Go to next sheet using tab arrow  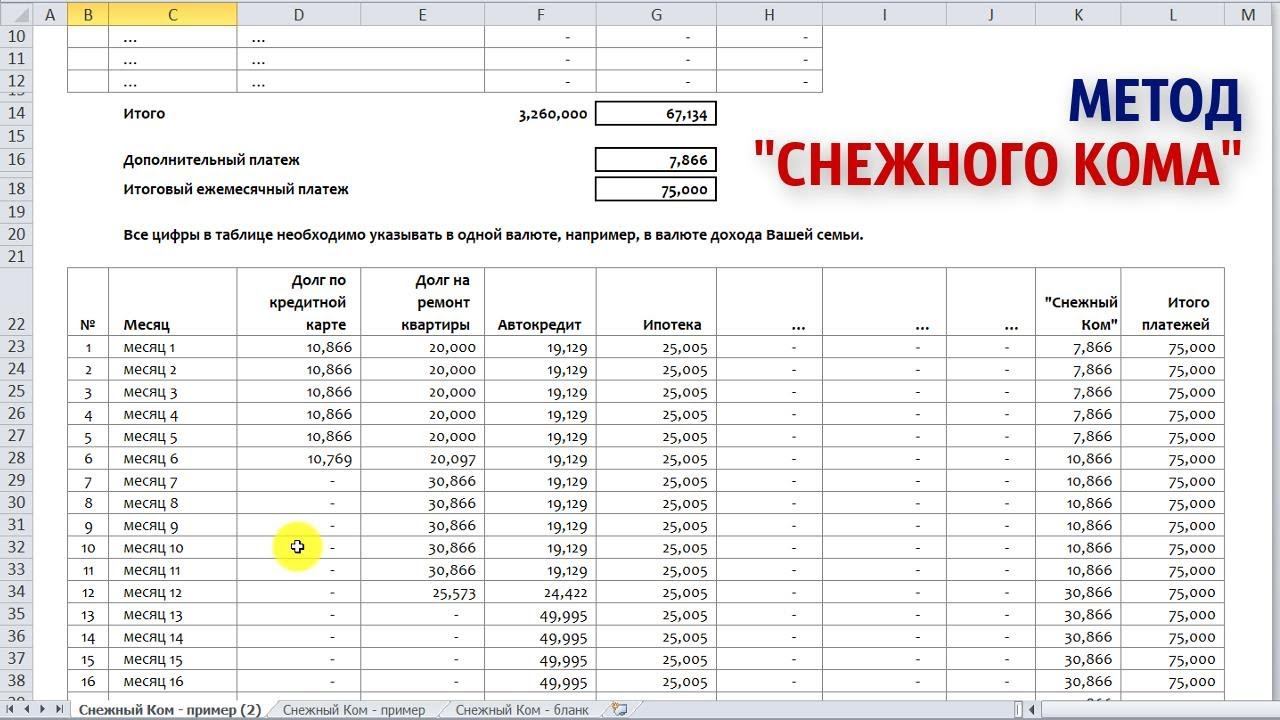point(44,709)
